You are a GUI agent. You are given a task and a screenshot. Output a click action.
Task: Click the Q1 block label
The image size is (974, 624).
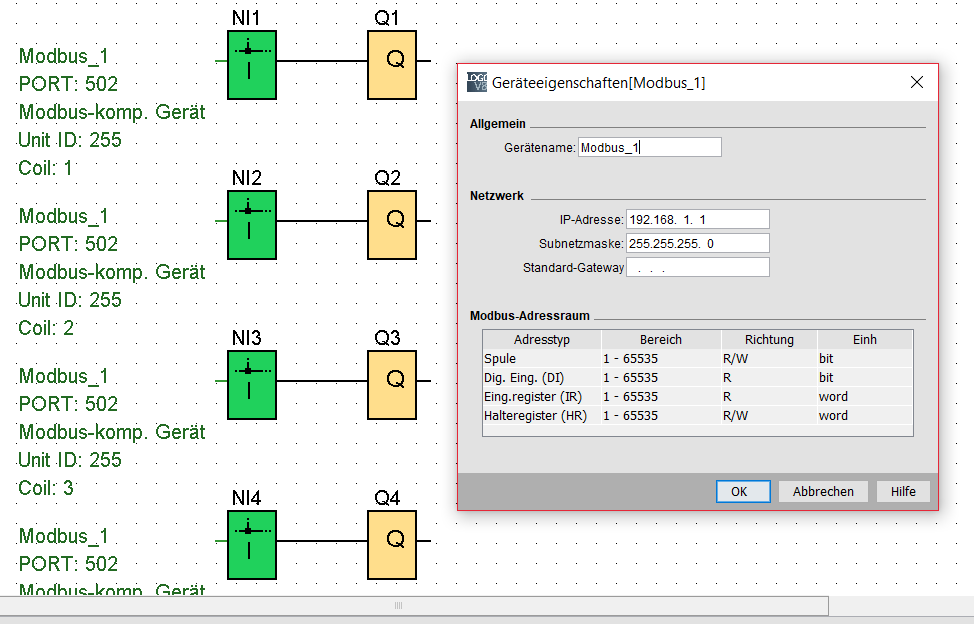click(386, 18)
